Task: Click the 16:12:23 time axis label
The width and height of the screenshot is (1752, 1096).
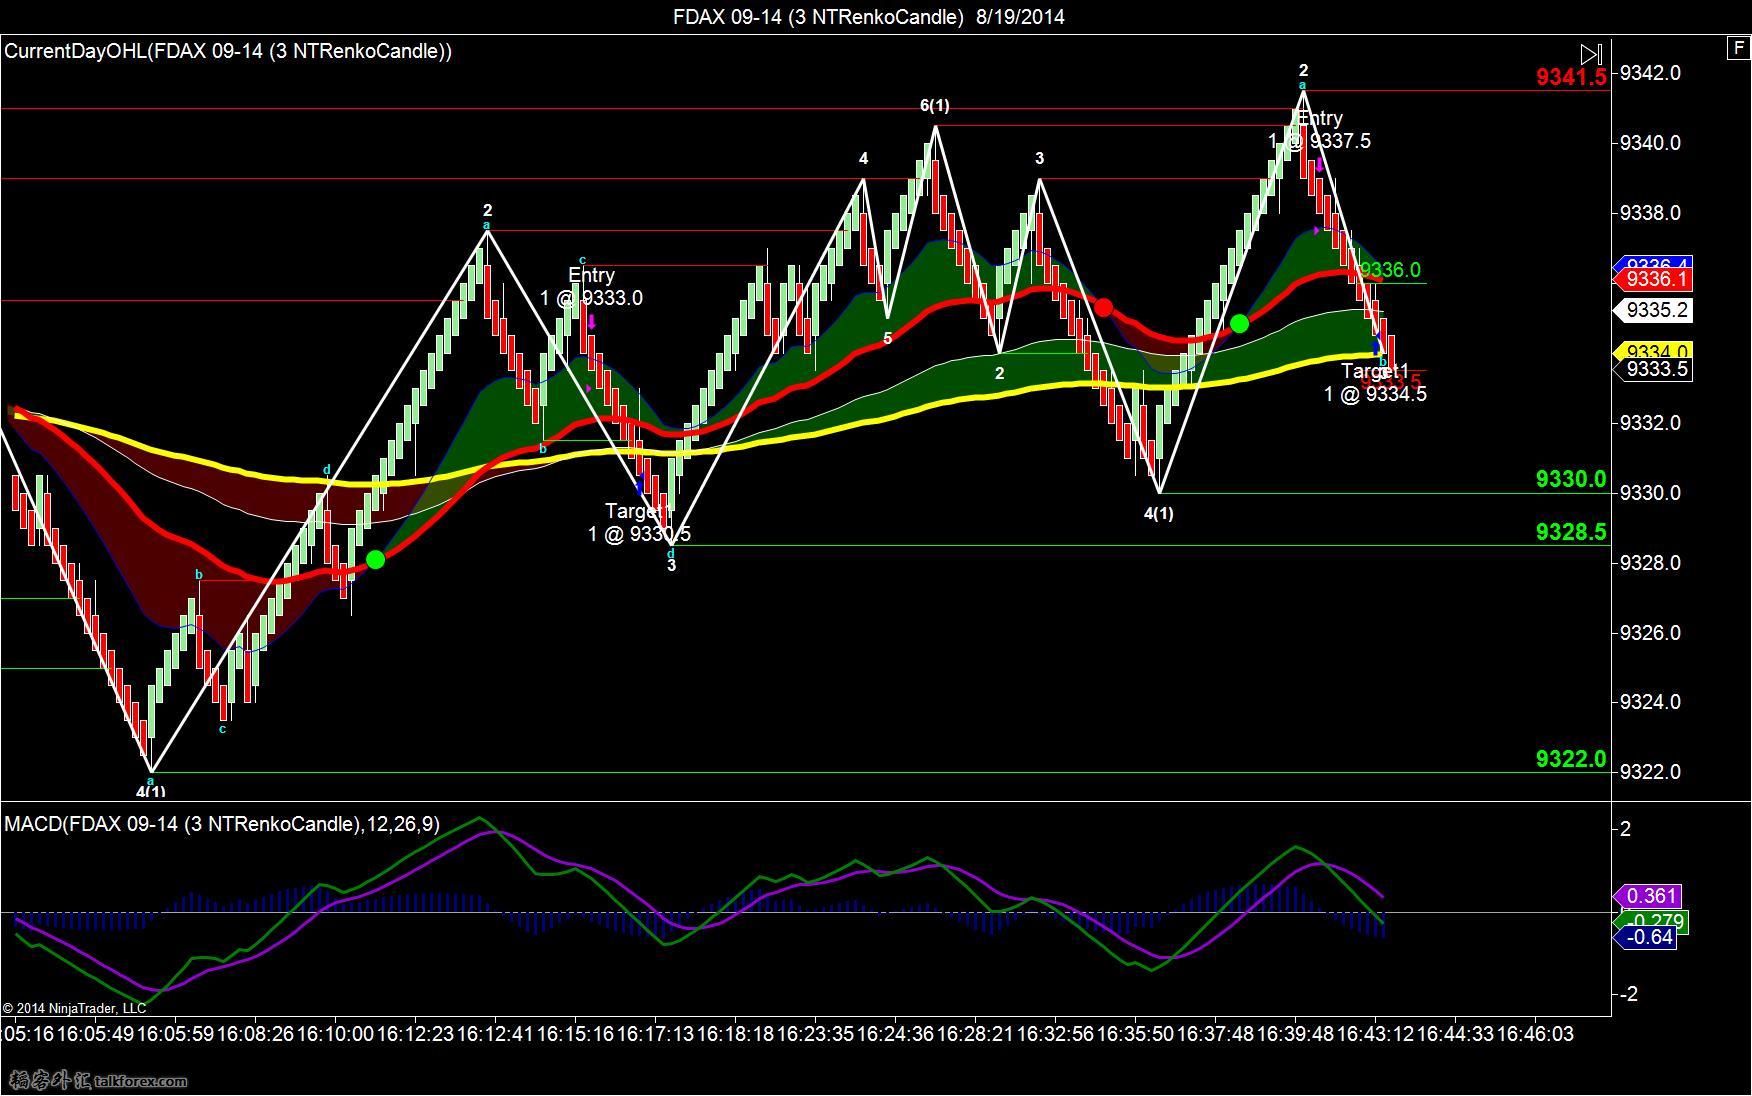Action: tap(415, 1034)
